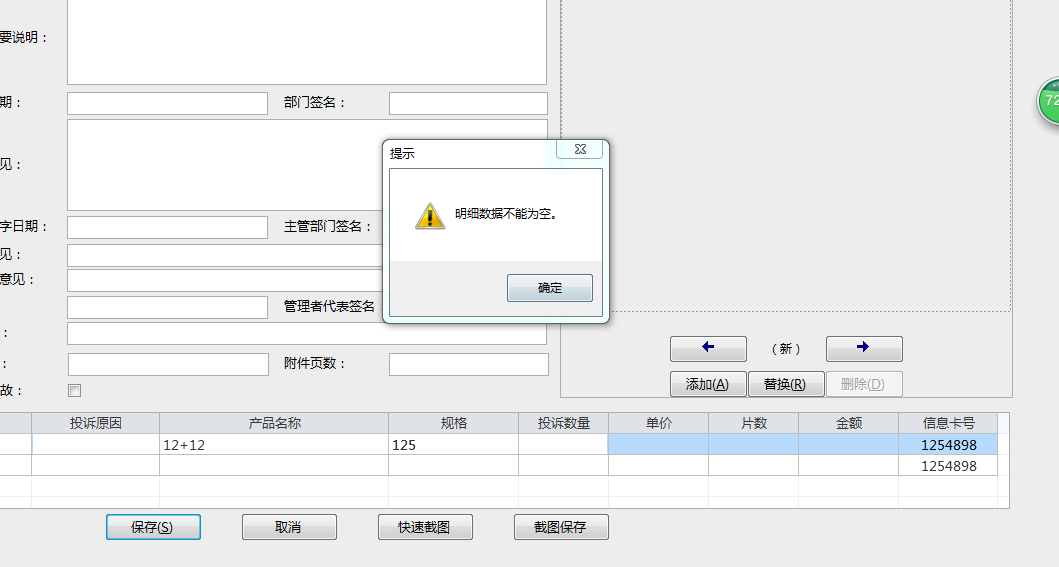This screenshot has height=567, width=1059.
Task: Click the left arrow navigation button
Action: [708, 348]
